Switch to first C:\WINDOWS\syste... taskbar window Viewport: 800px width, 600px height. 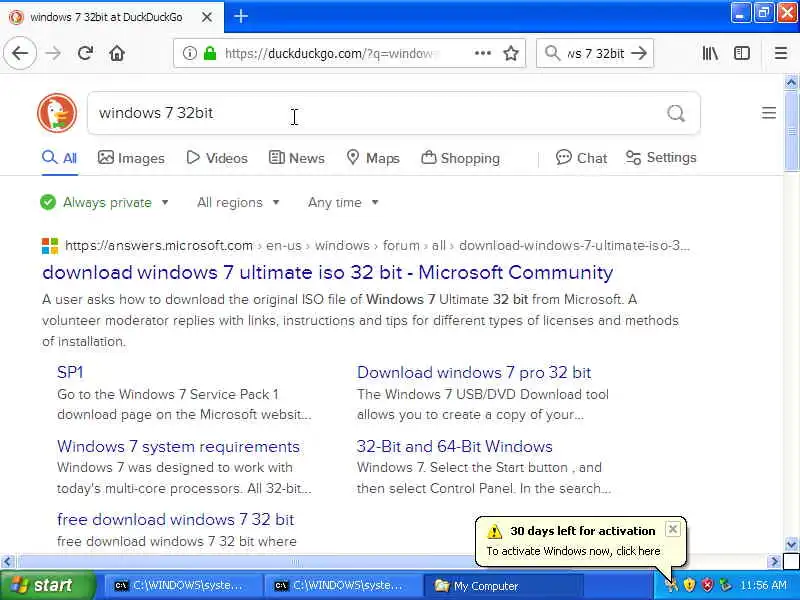(x=183, y=585)
